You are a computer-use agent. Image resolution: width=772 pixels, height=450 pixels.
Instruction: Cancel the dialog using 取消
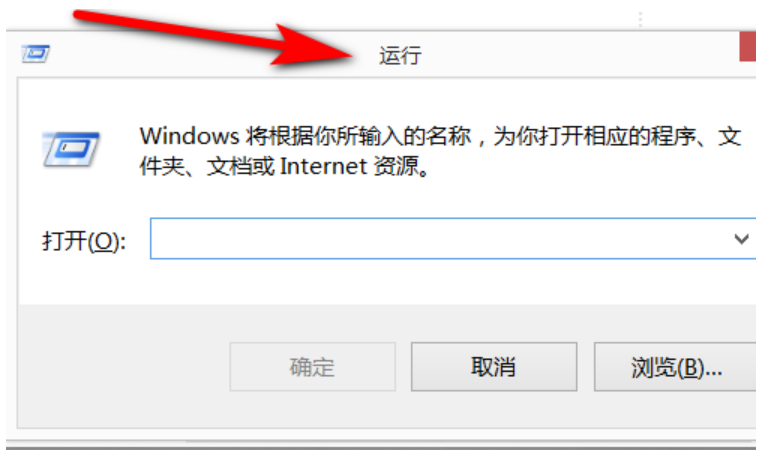tap(494, 367)
